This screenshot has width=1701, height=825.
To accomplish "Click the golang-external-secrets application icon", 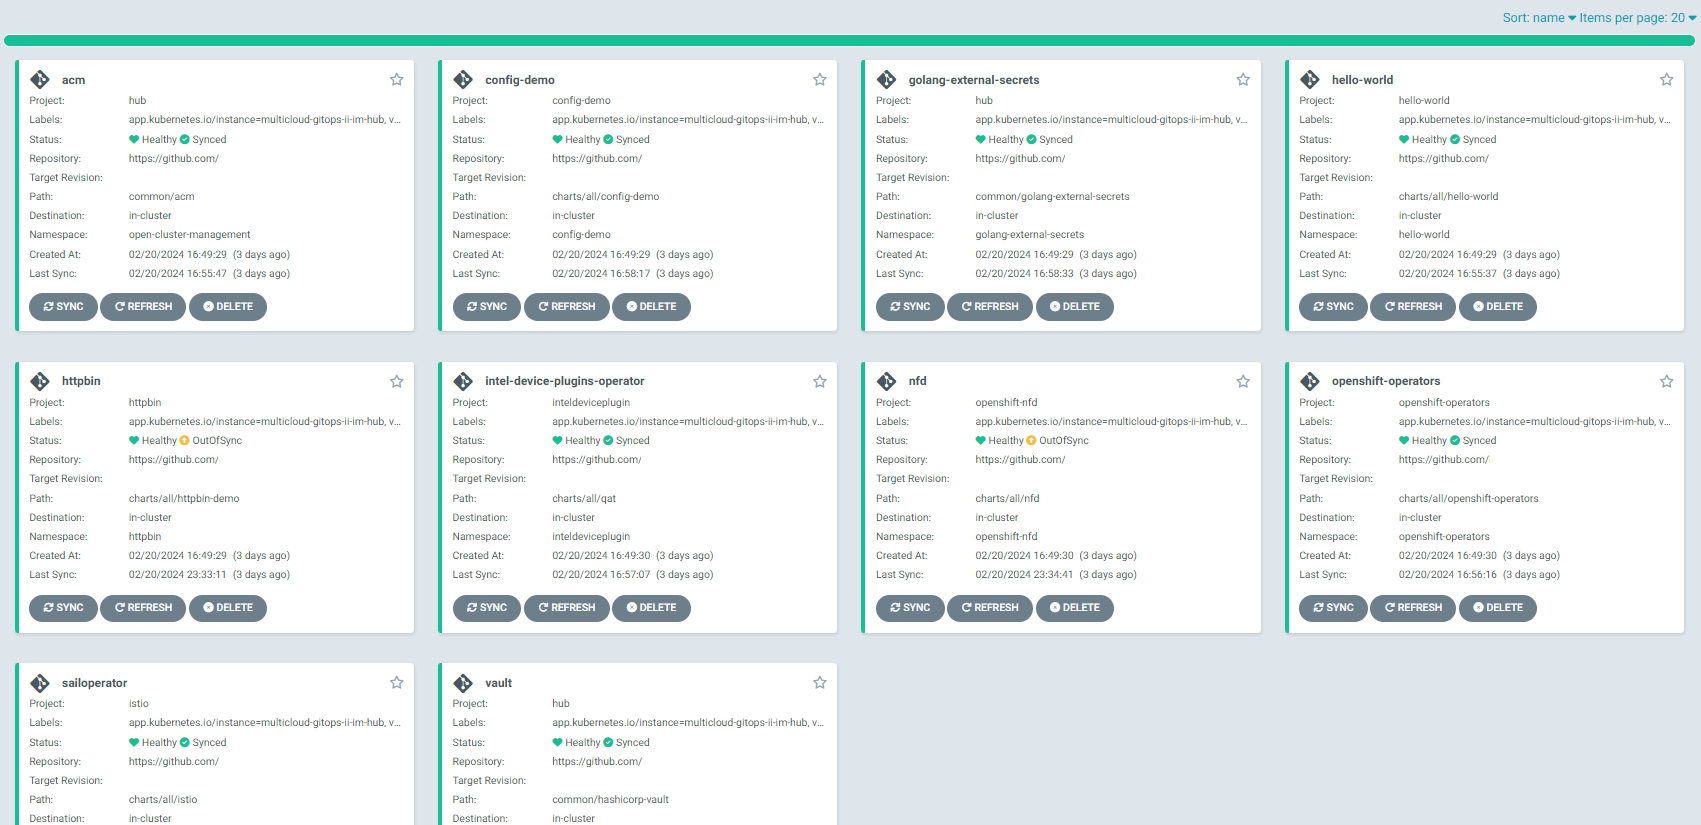I will pos(886,80).
